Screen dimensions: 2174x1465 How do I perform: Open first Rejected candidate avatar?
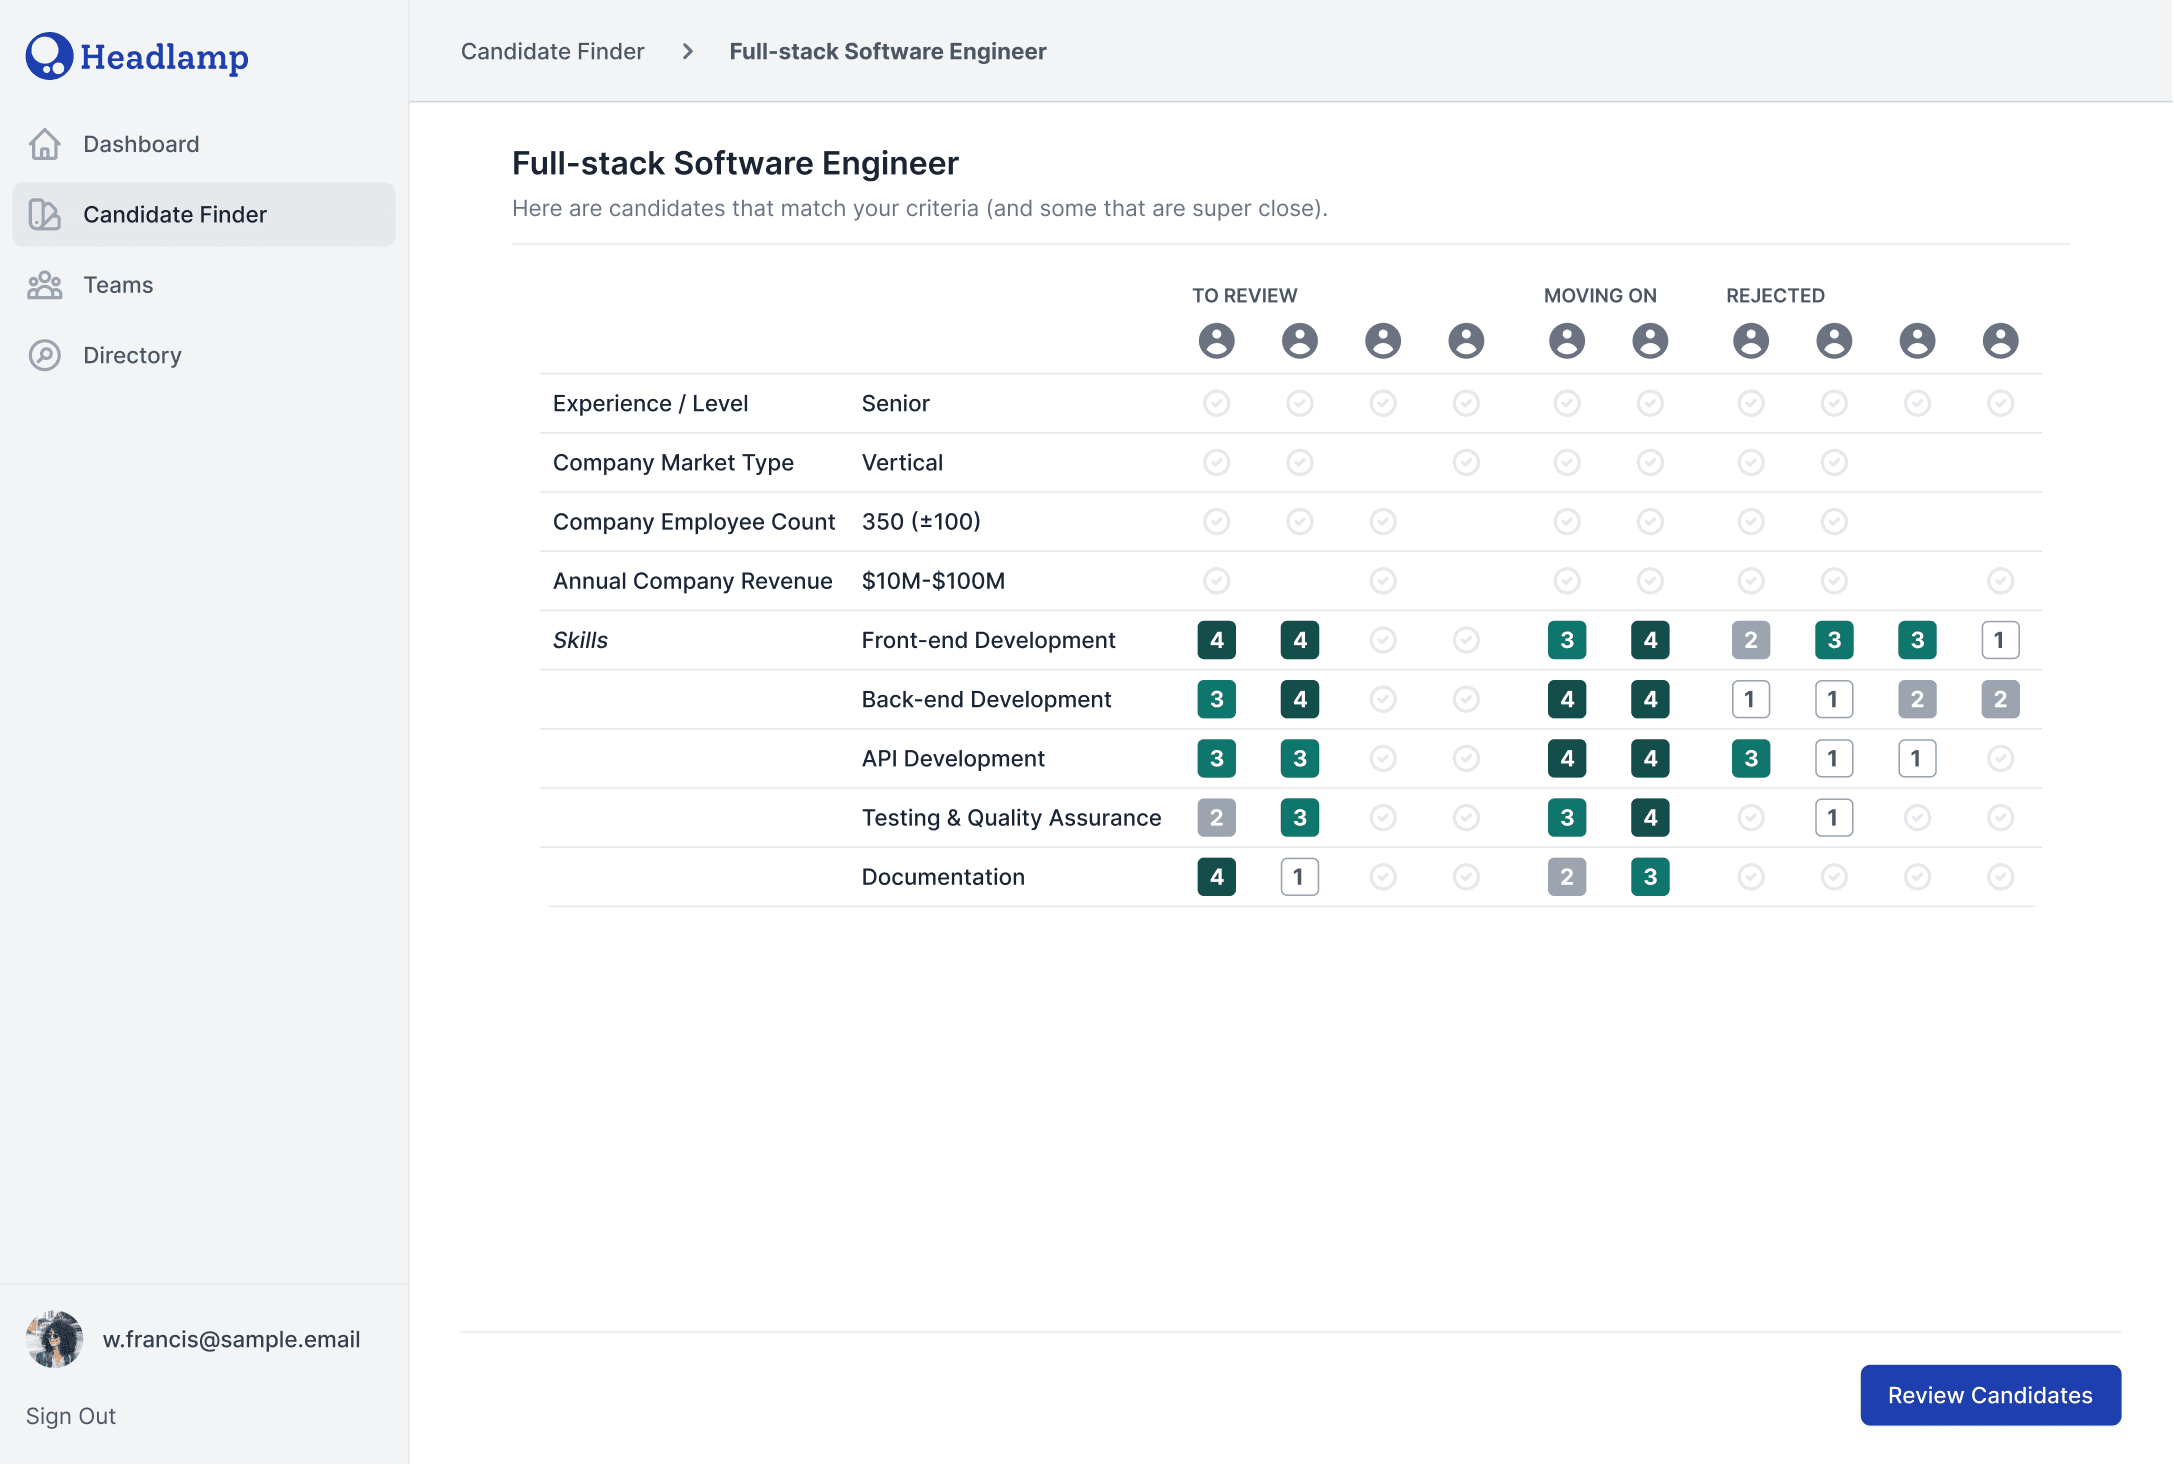coord(1750,341)
